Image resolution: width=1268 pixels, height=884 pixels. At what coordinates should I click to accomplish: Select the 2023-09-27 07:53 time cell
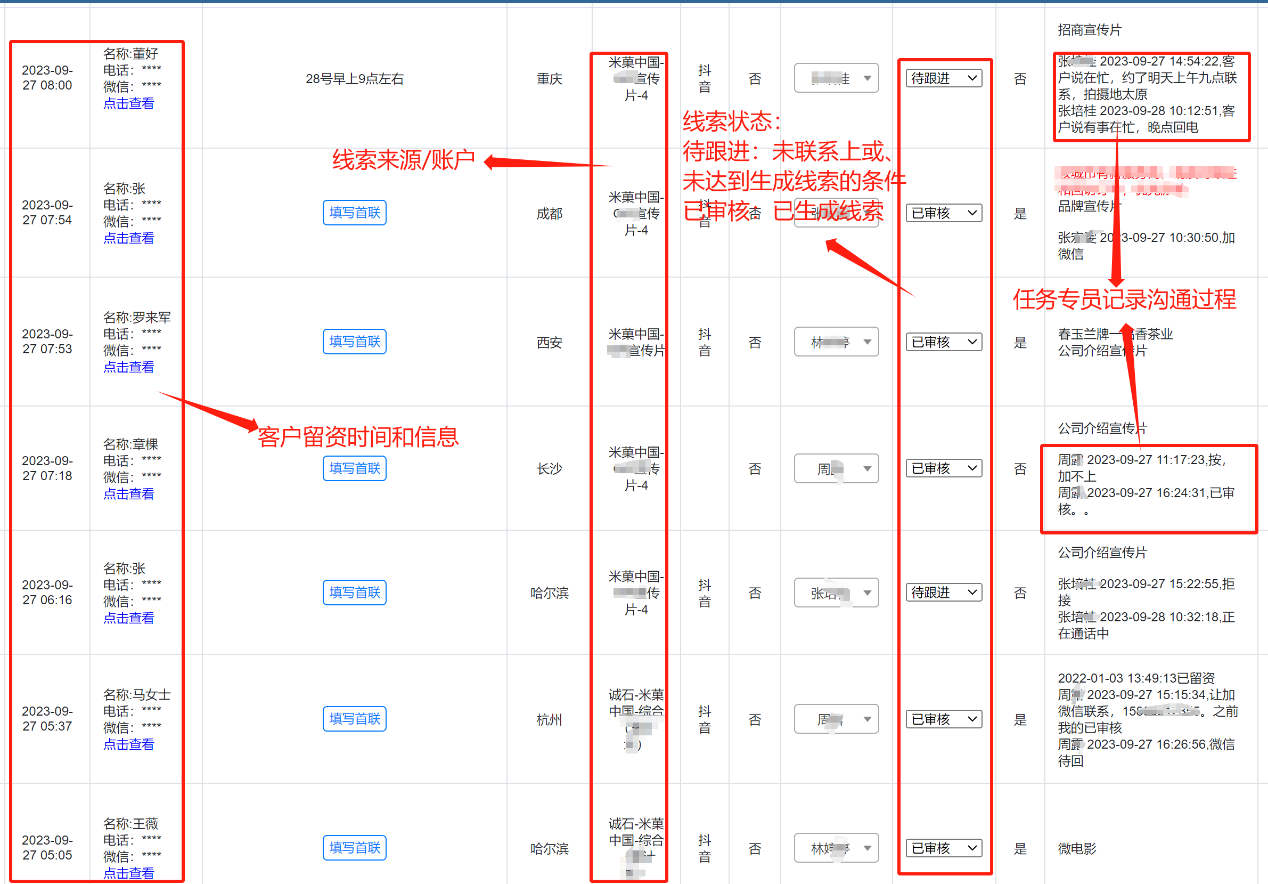pyautogui.click(x=47, y=342)
